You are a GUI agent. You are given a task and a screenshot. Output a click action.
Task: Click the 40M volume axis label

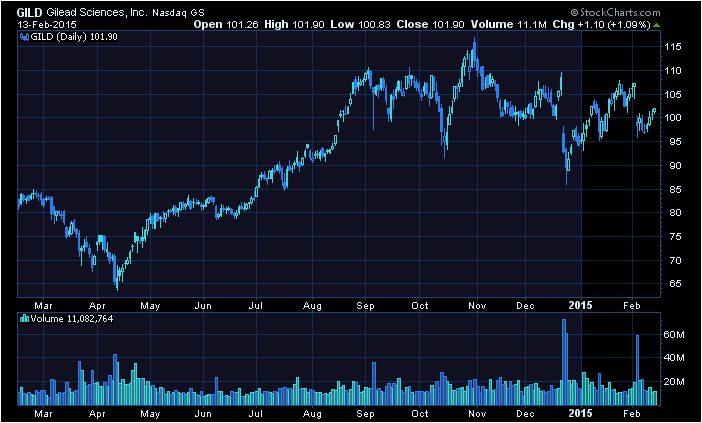(x=675, y=358)
